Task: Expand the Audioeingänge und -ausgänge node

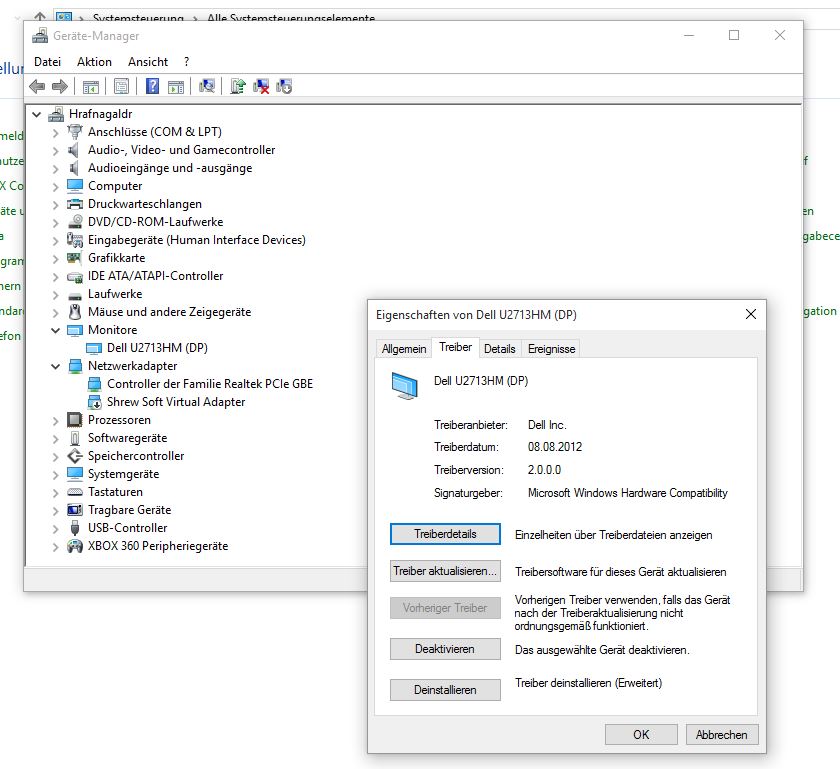Action: point(56,168)
